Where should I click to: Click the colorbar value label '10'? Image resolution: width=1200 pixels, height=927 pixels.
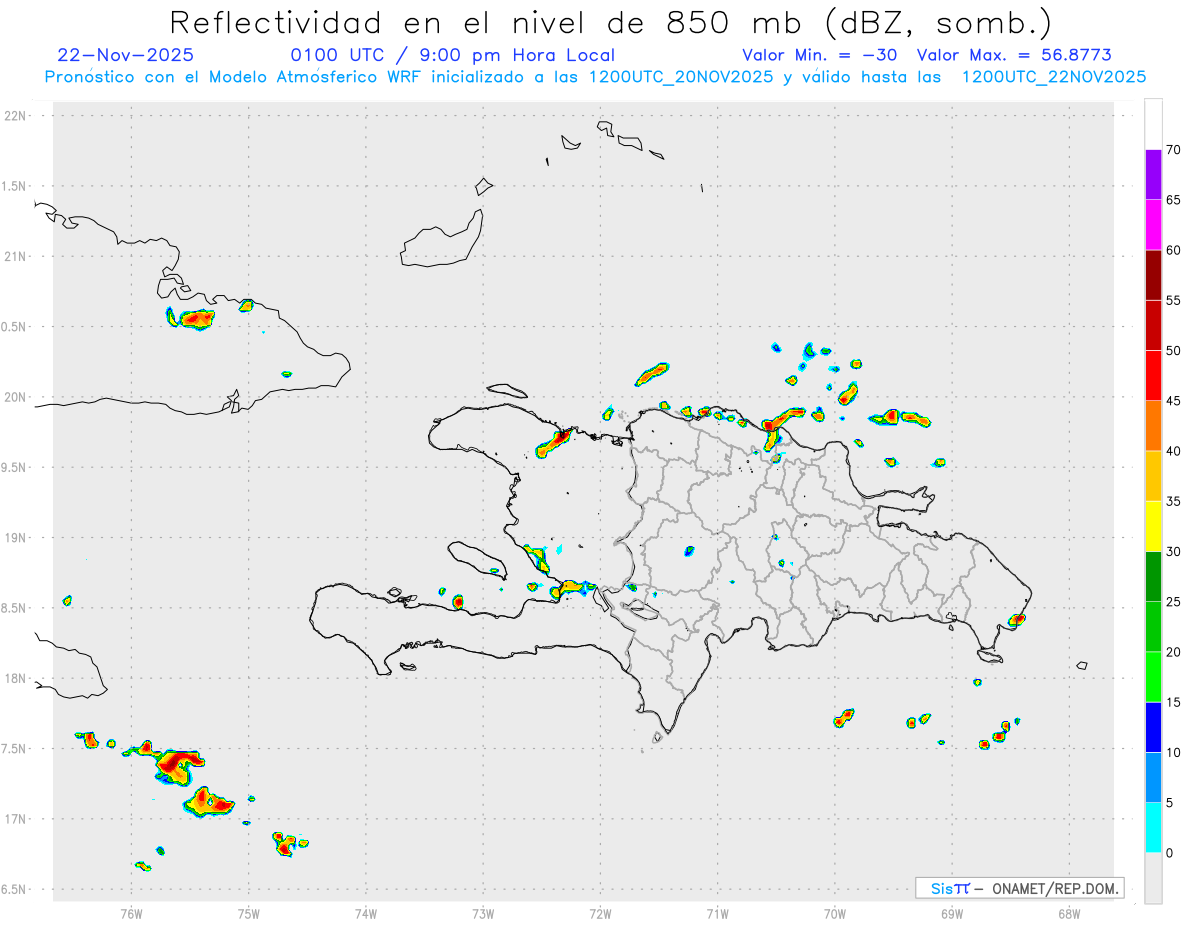[1173, 753]
